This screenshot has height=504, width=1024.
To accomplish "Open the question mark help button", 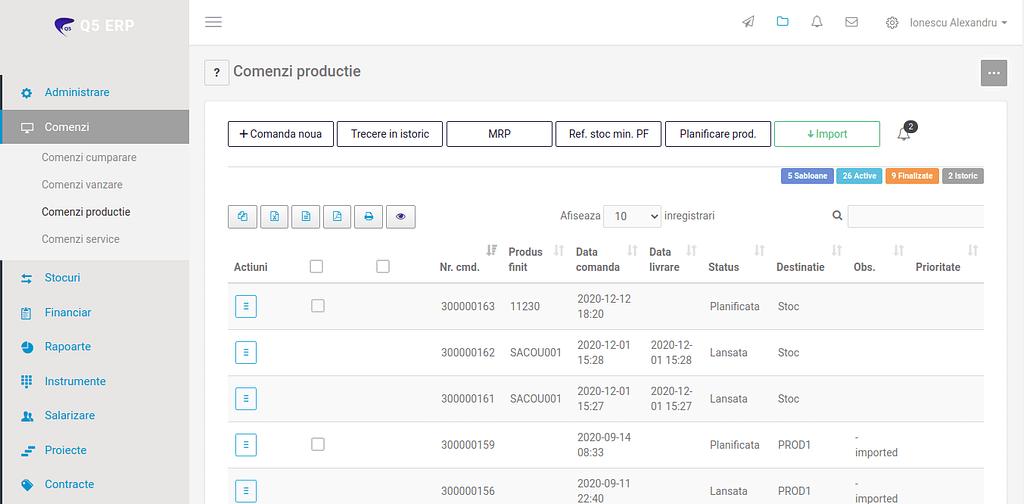I will click(x=217, y=72).
